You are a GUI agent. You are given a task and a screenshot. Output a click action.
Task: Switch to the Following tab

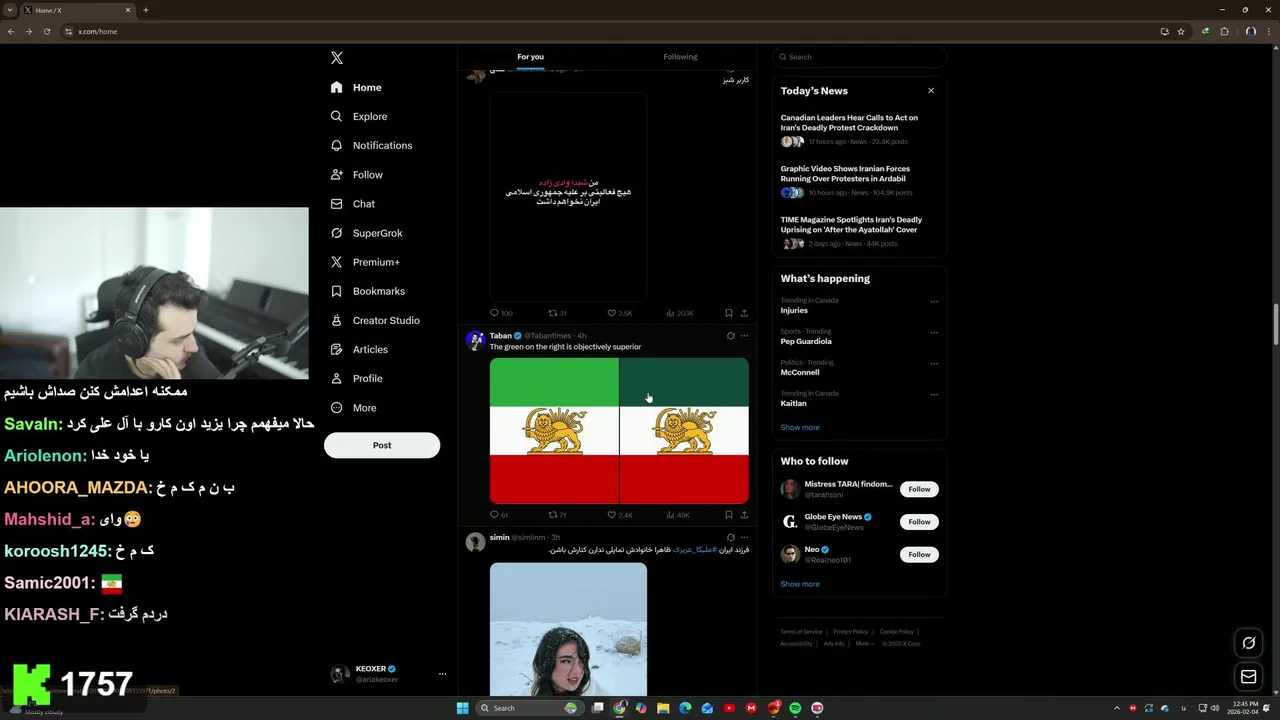click(680, 57)
